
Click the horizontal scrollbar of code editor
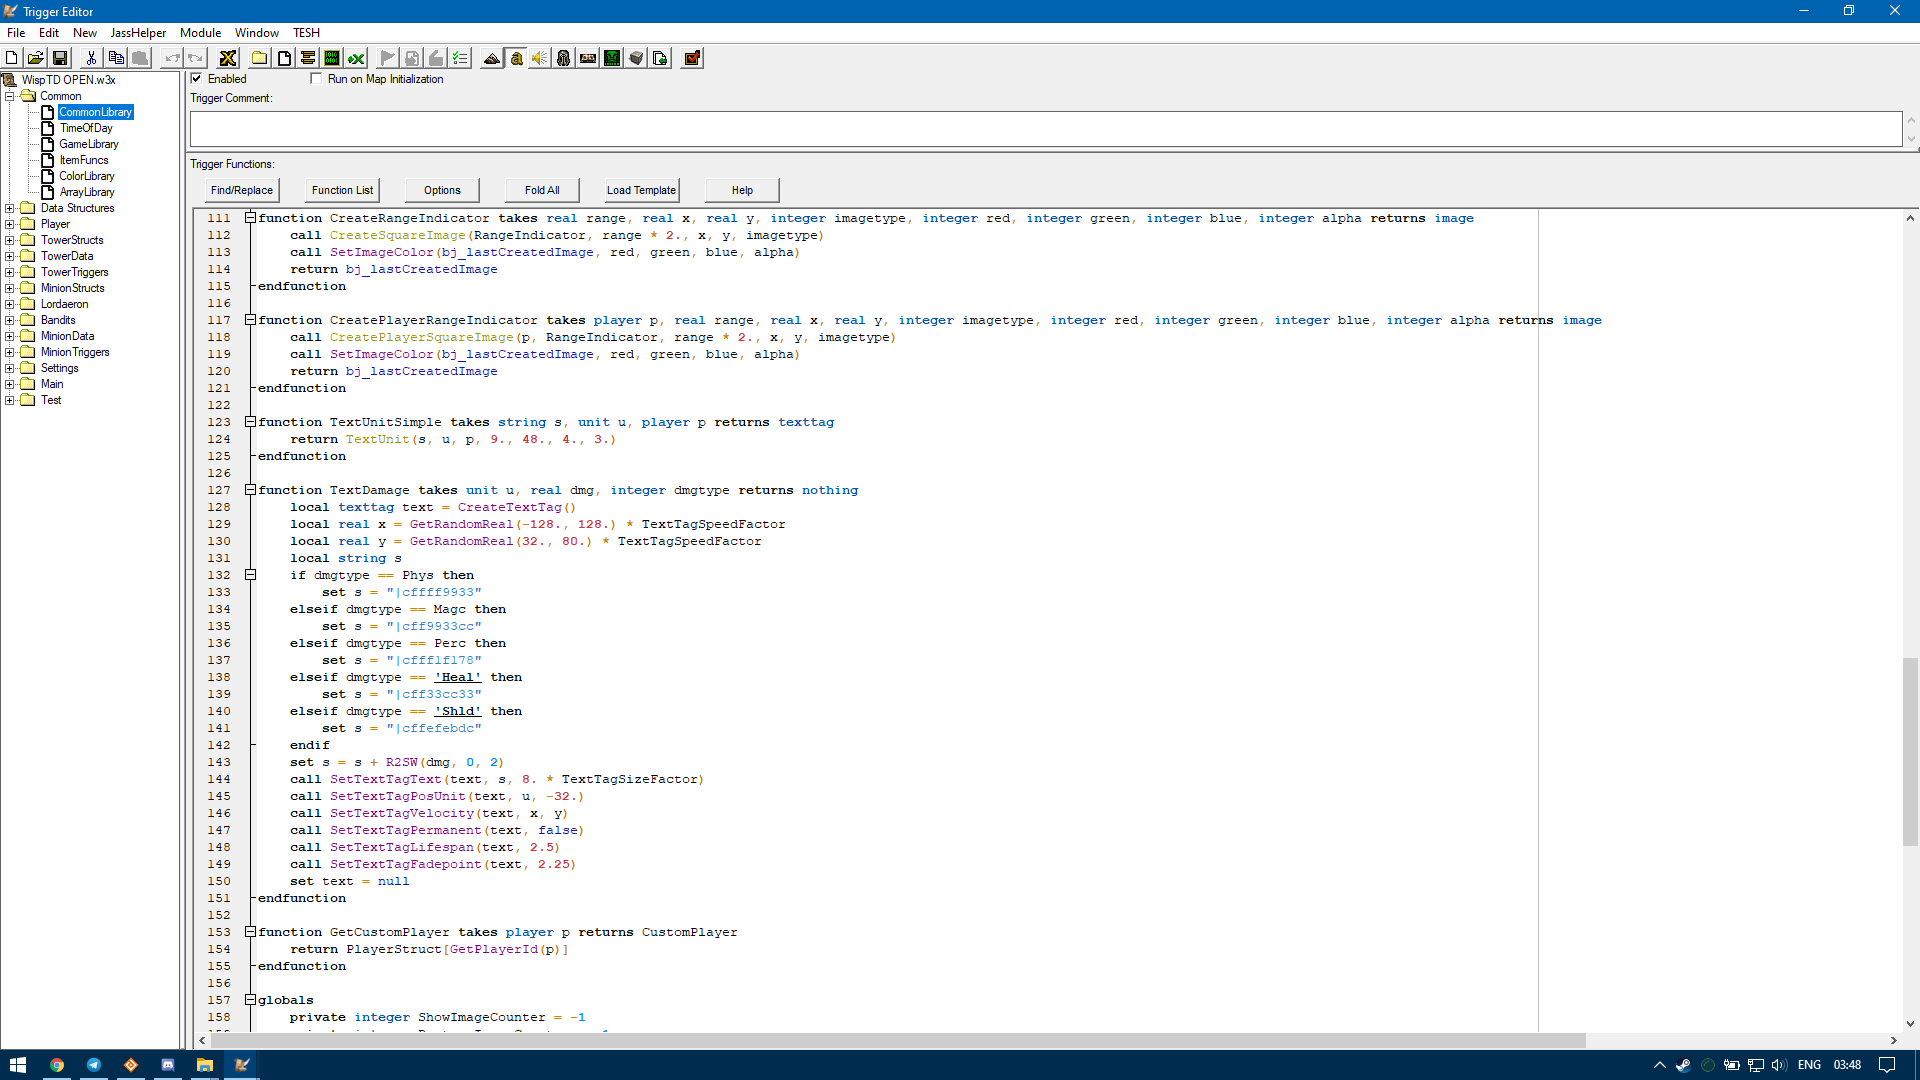pos(900,1040)
